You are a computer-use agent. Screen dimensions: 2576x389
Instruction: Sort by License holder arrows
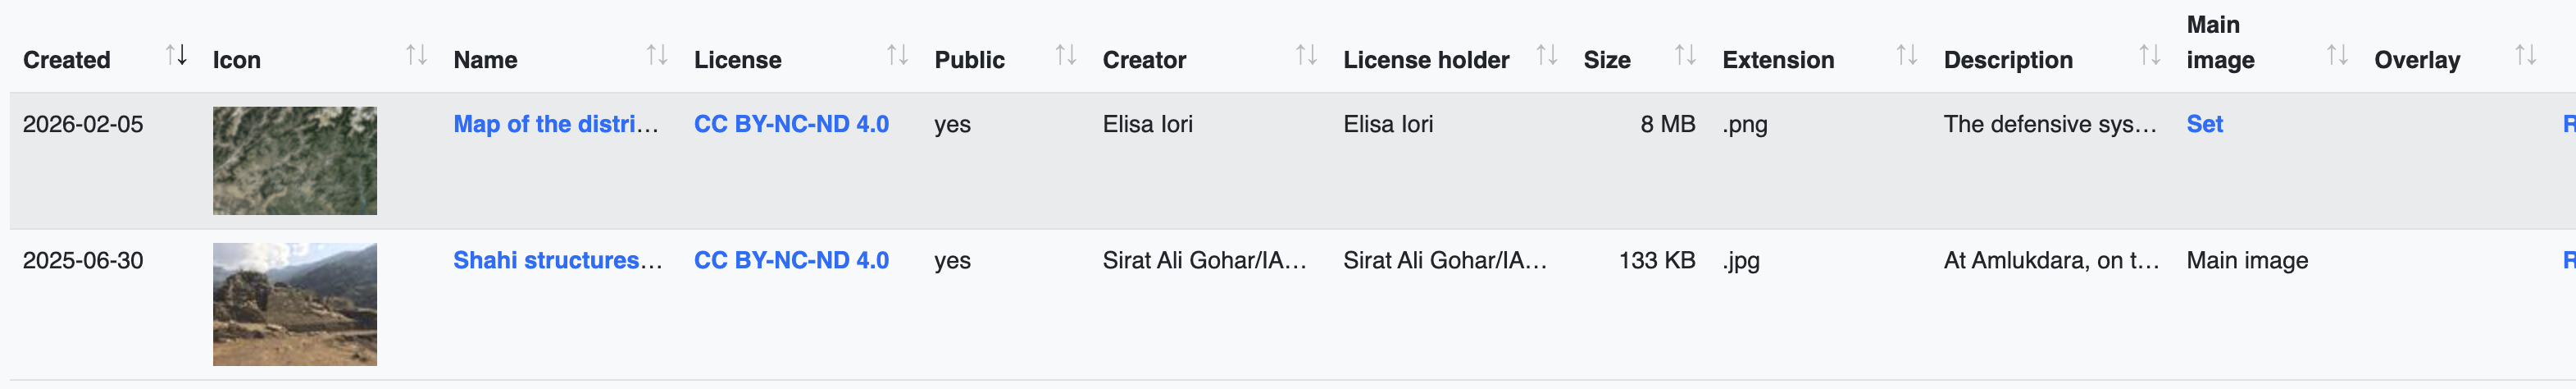point(1546,55)
